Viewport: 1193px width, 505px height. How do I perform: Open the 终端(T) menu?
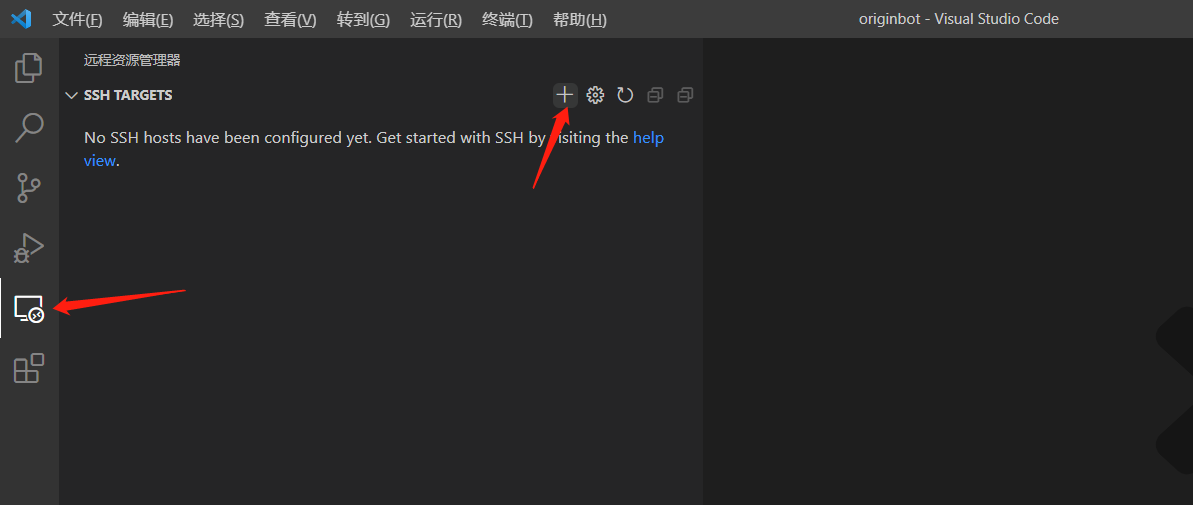click(x=507, y=20)
